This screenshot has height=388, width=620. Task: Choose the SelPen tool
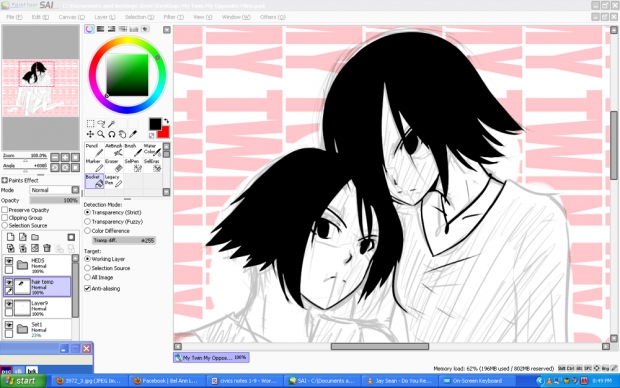133,165
